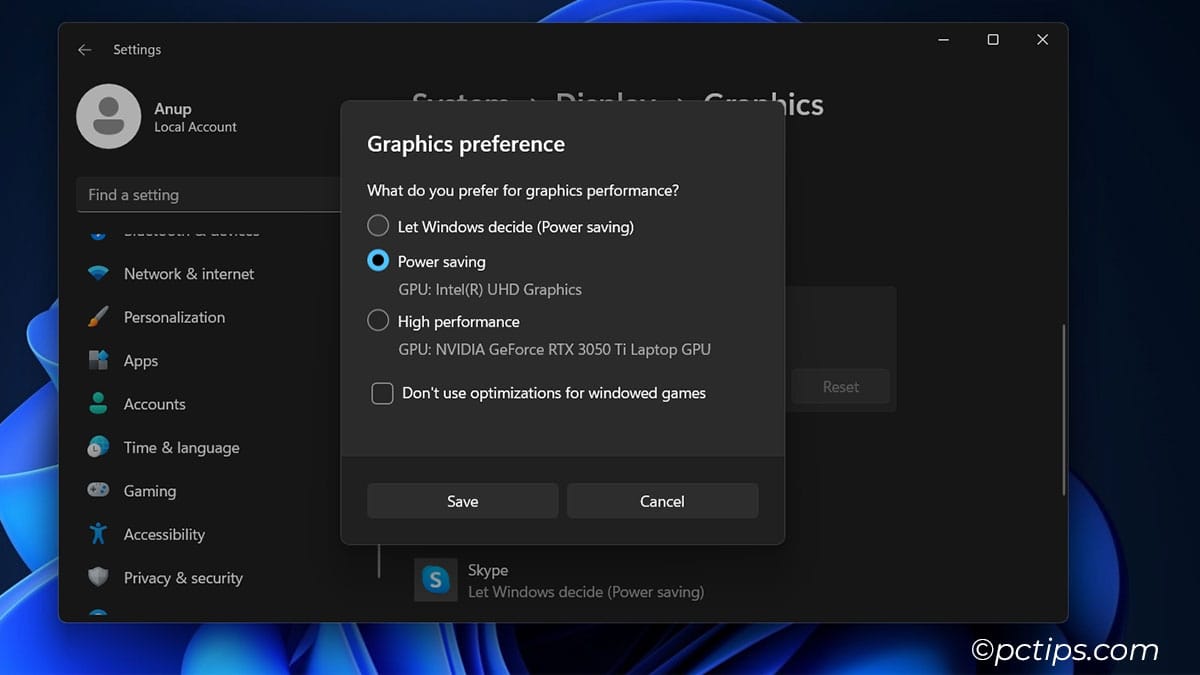Click Save in Graphics preference dialog

(463, 501)
